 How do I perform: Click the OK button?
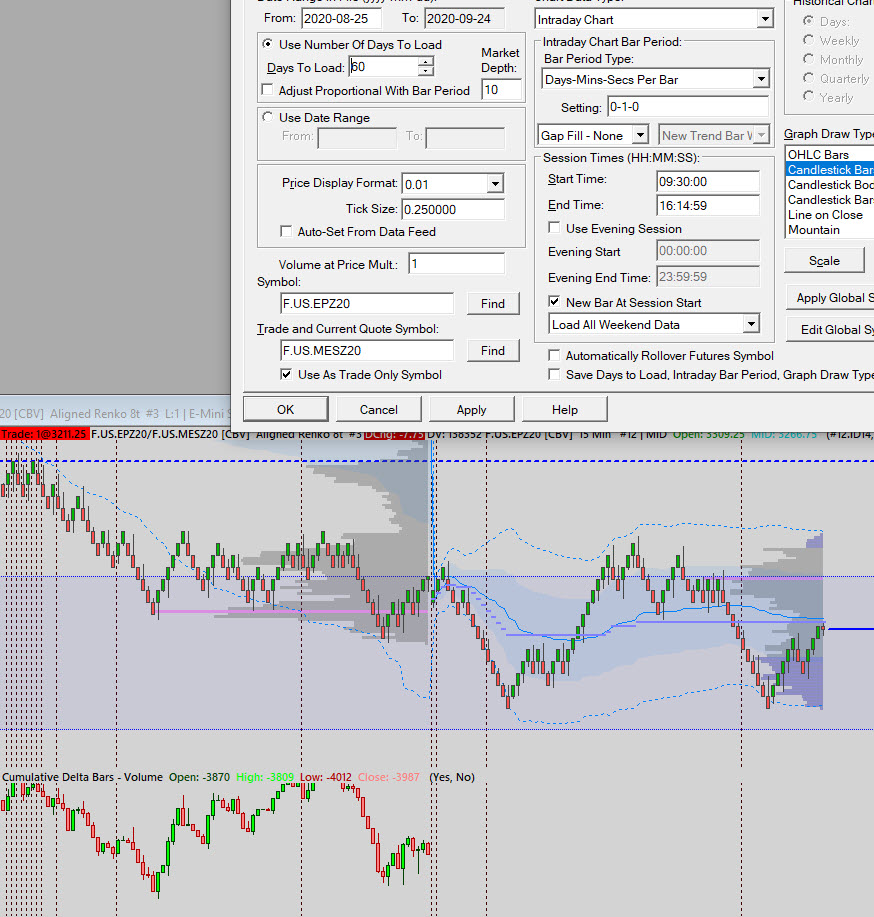coord(285,409)
